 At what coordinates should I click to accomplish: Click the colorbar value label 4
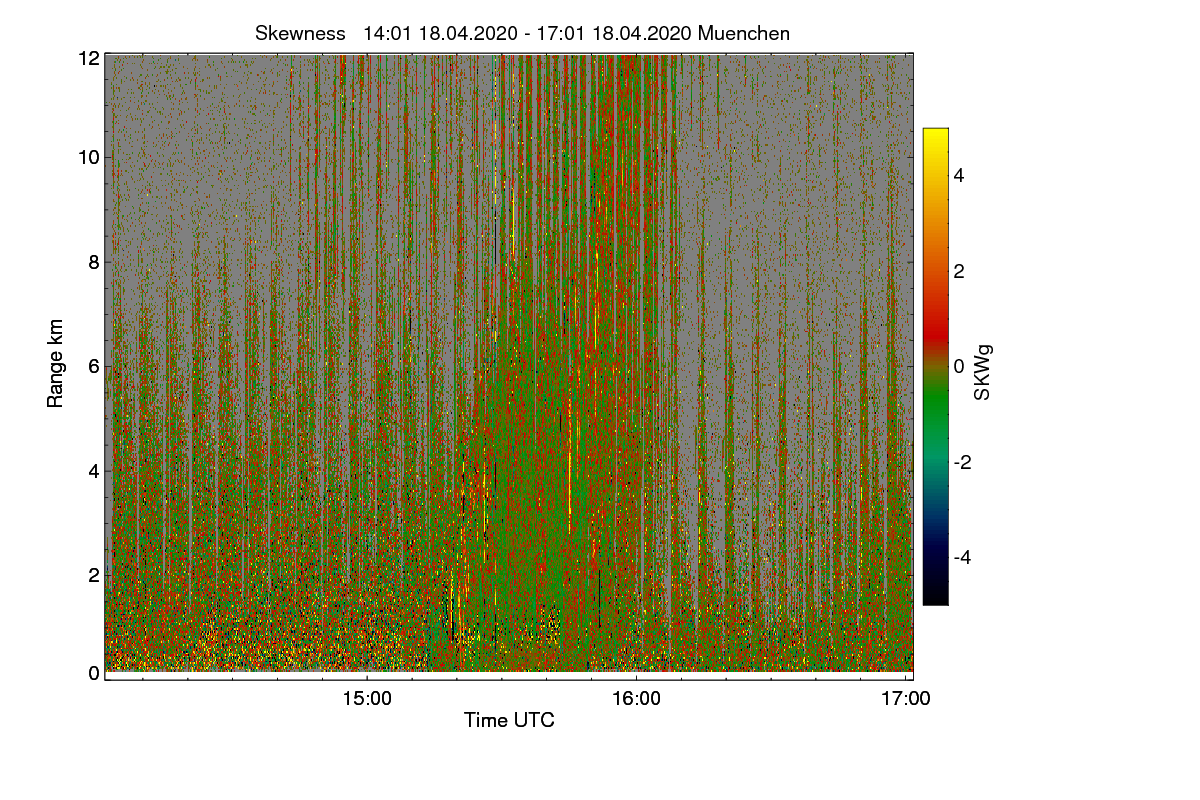pos(959,175)
